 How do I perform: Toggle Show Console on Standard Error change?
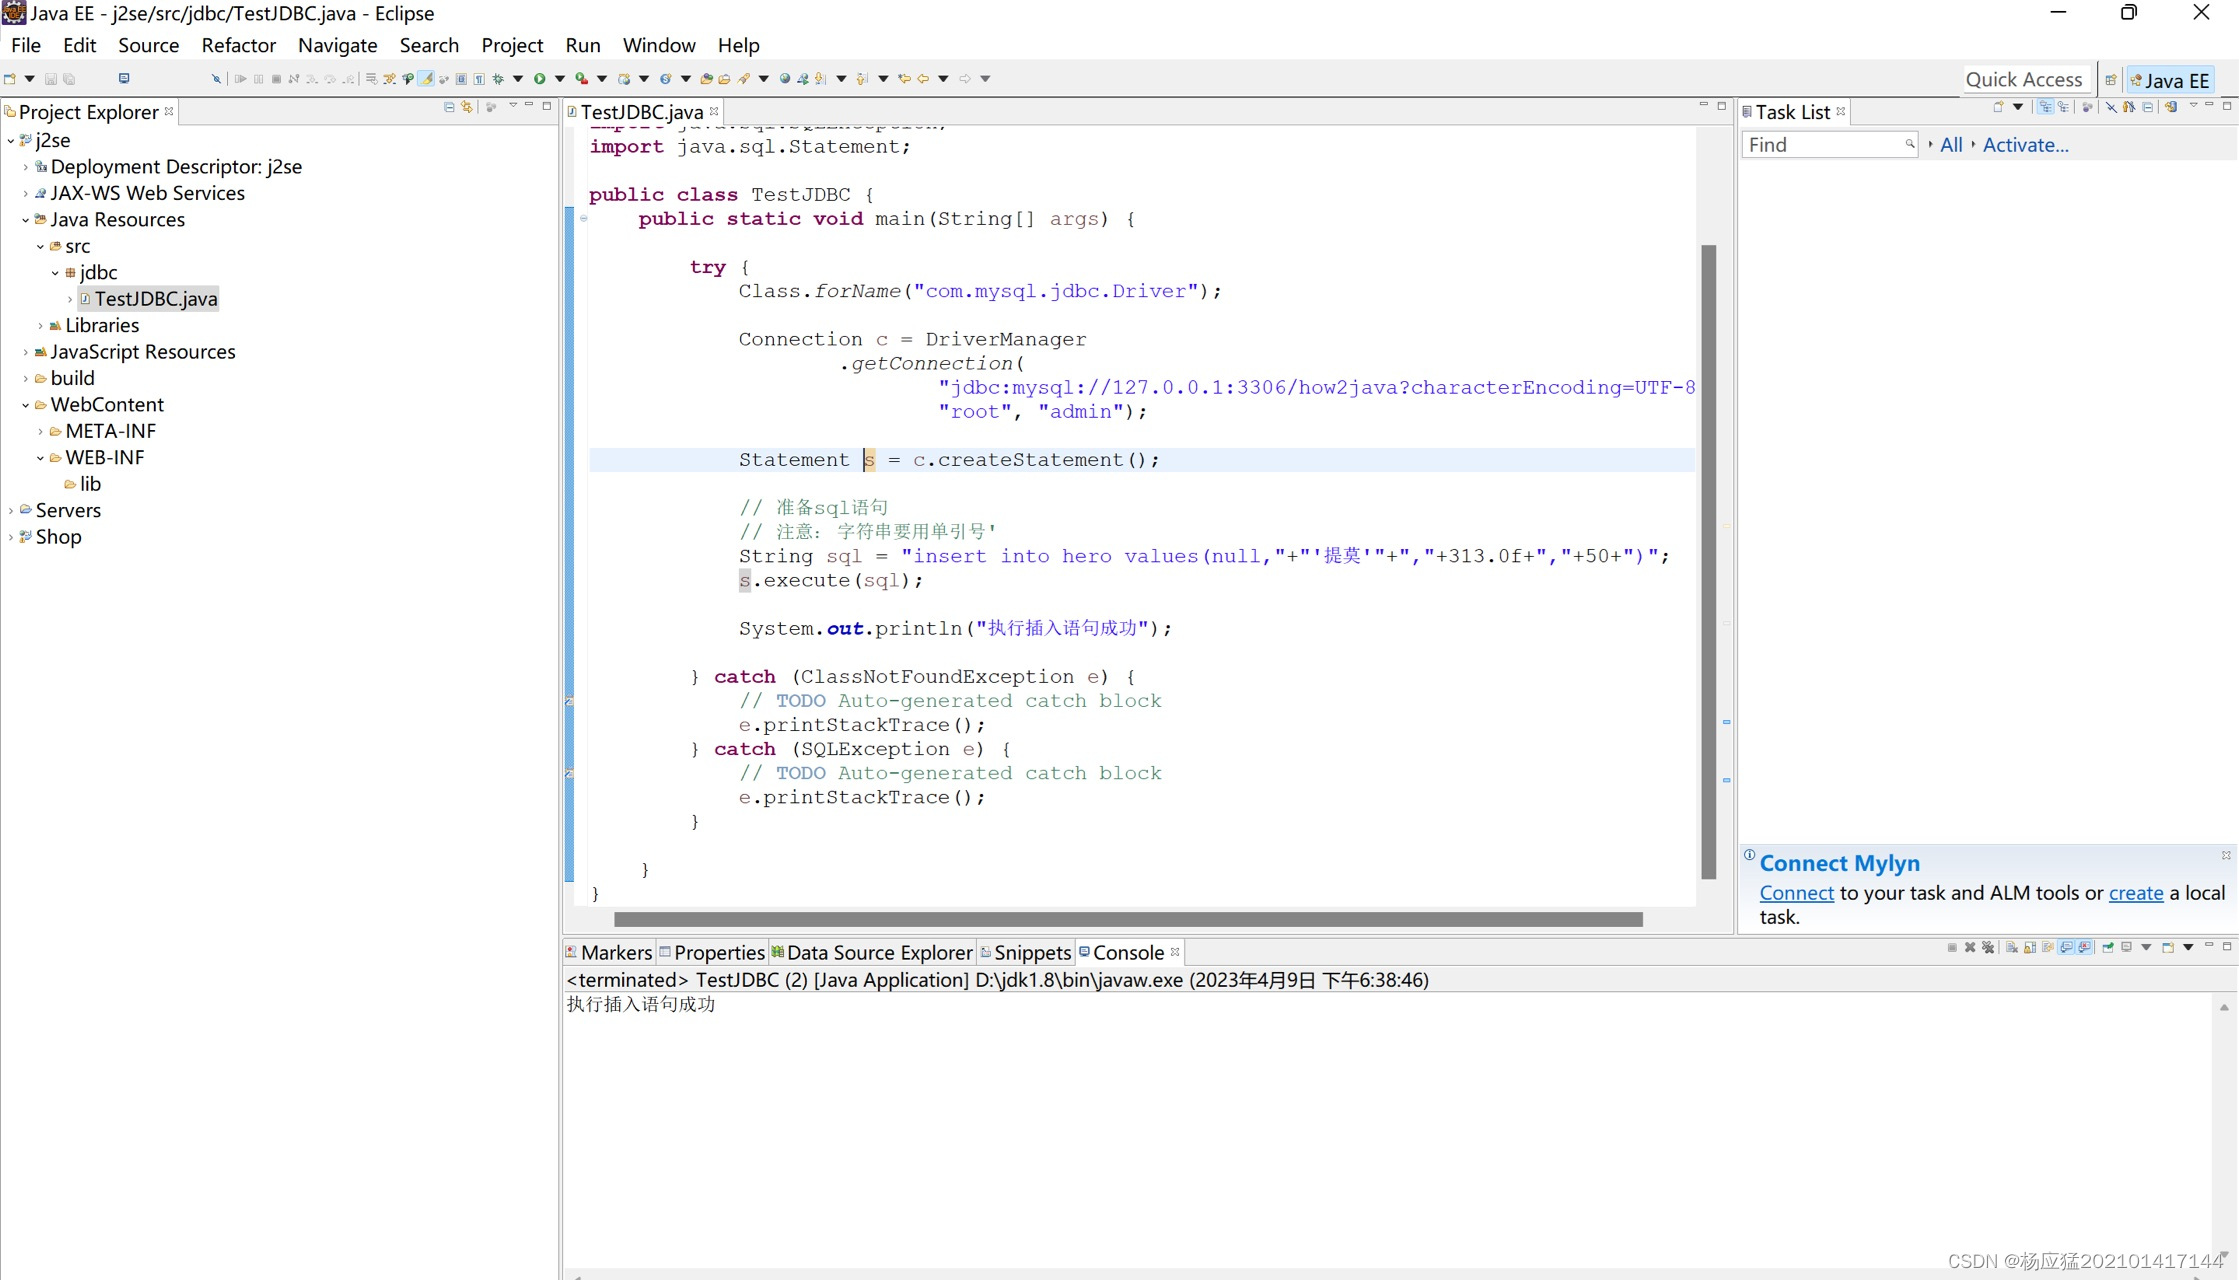[x=2084, y=947]
